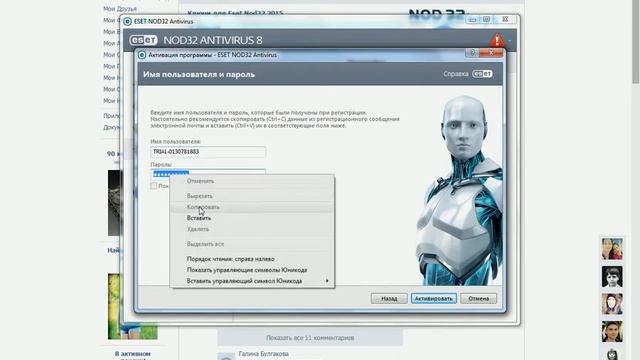Screen dimensions: 640x360
Task: Click the robot android illustration in dialog
Action: pyautogui.click(x=460, y=190)
